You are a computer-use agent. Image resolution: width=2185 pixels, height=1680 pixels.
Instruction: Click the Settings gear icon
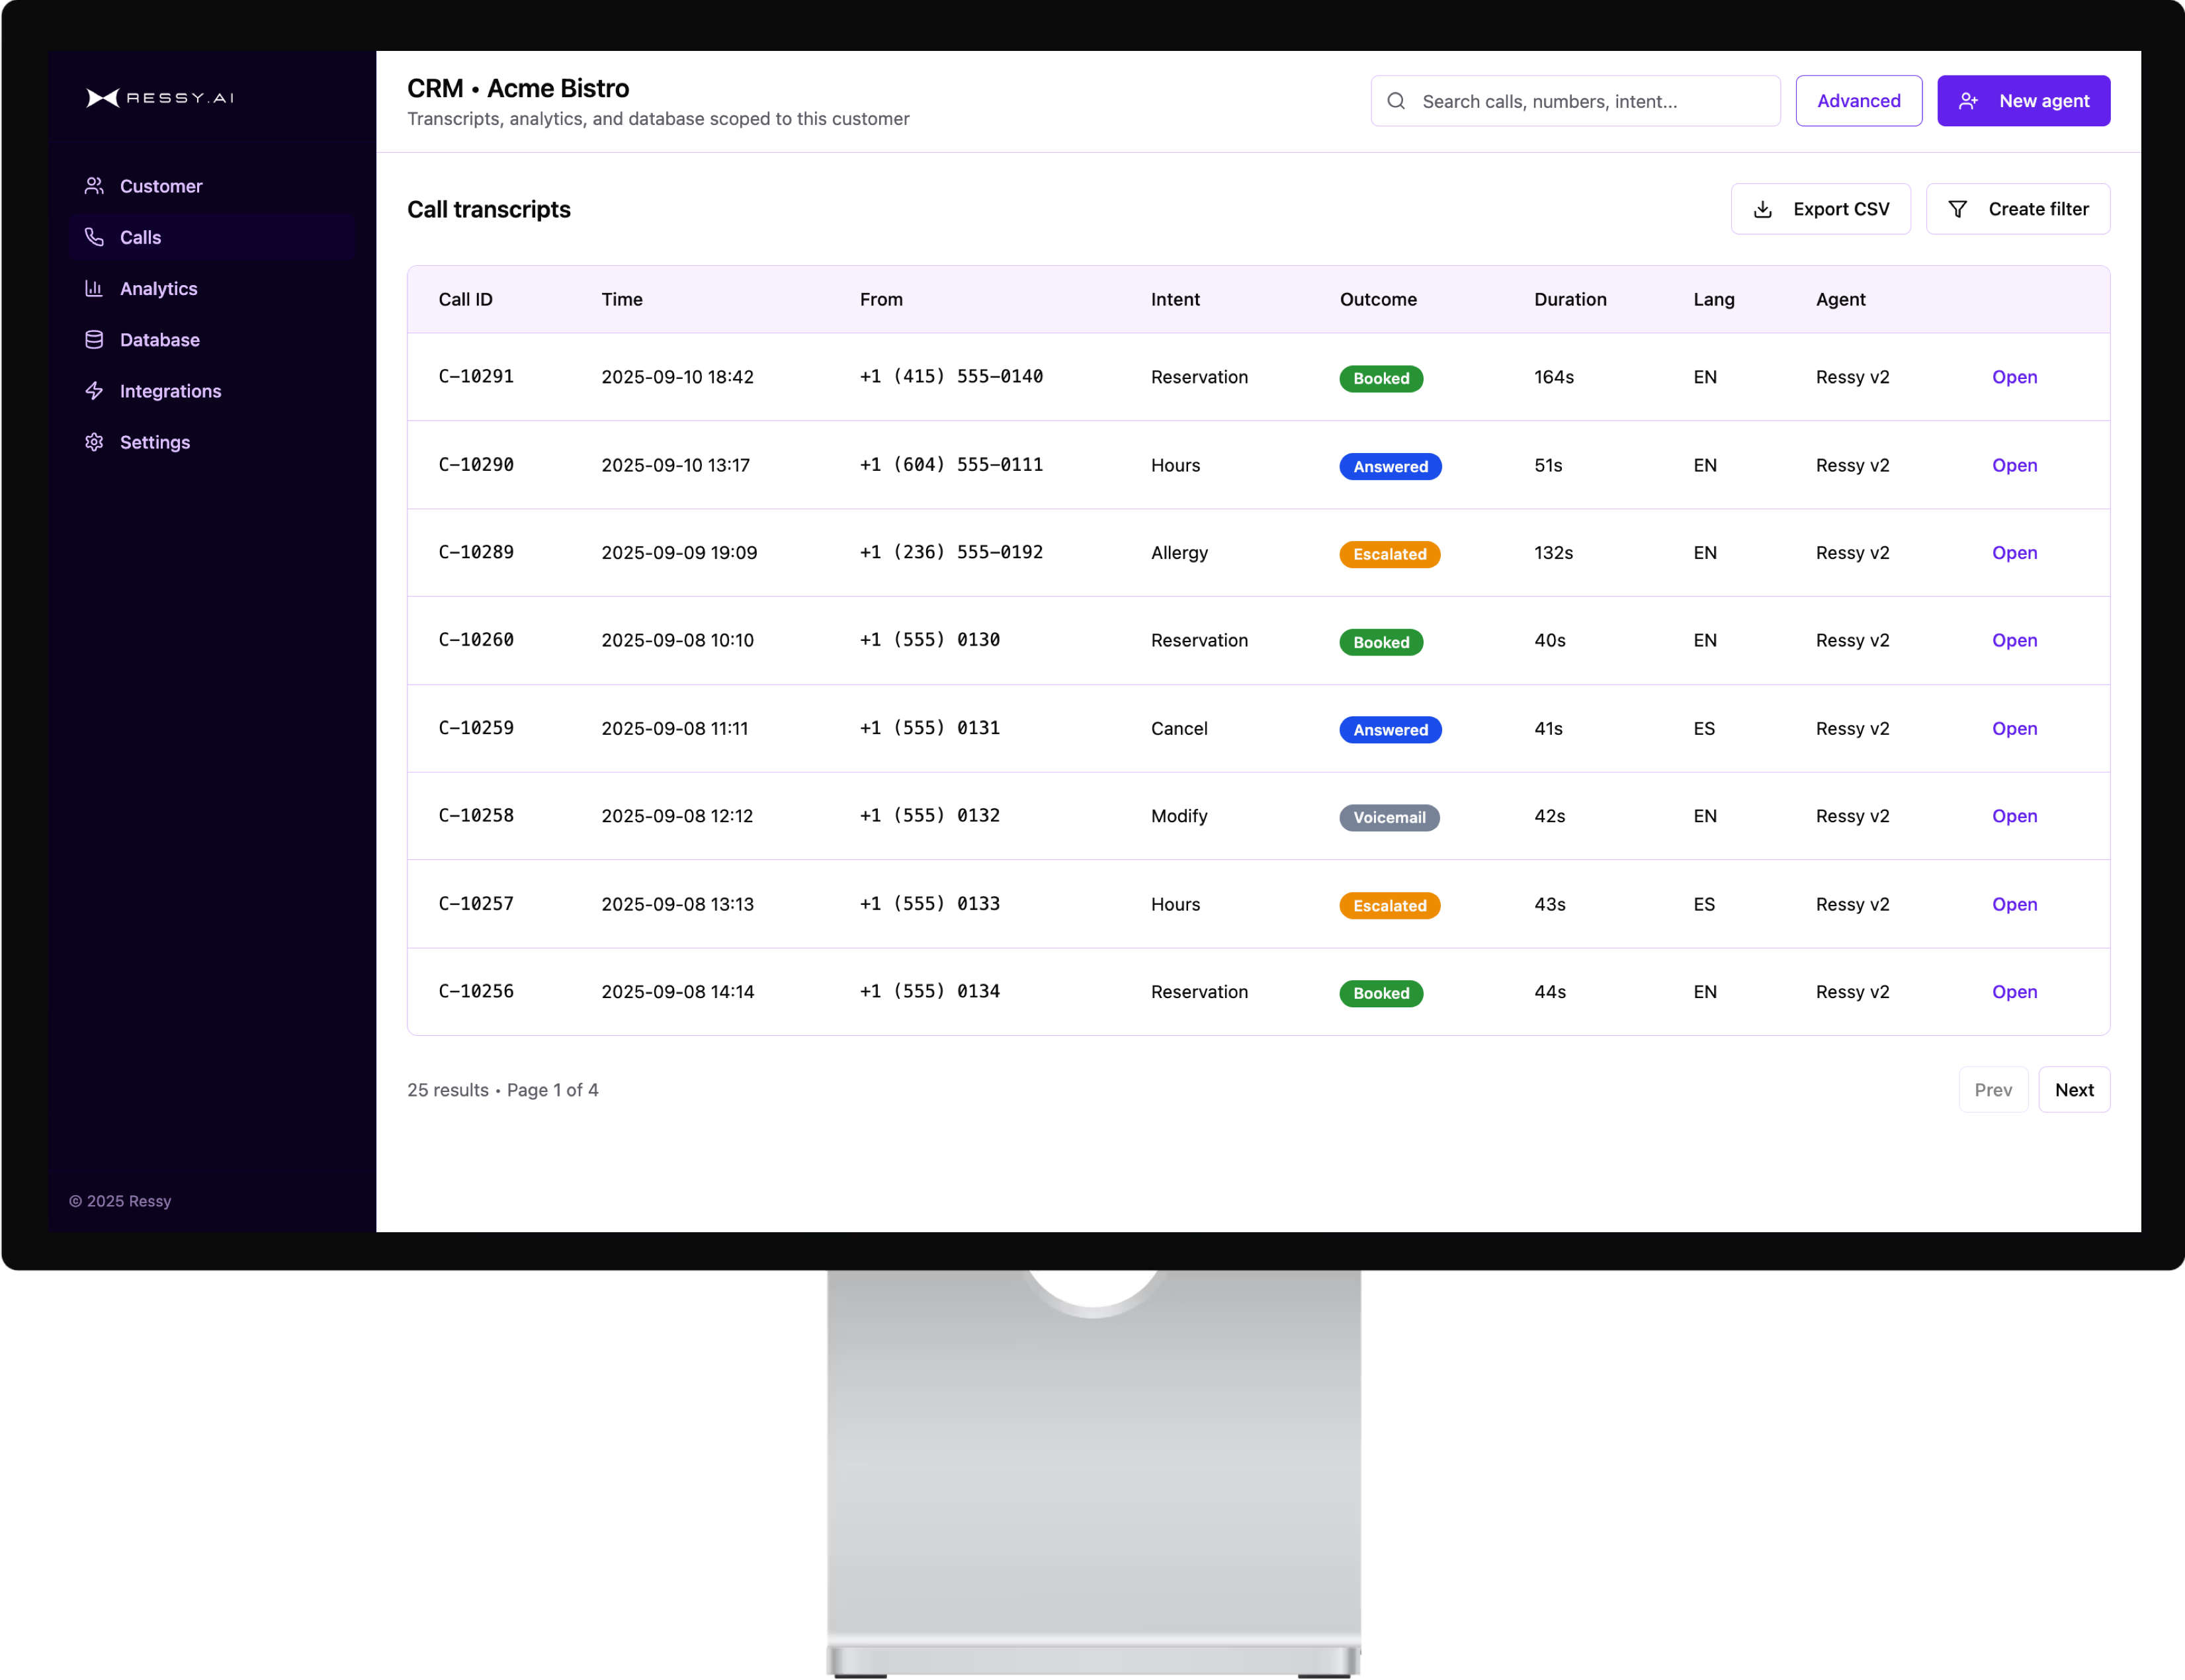pos(94,442)
